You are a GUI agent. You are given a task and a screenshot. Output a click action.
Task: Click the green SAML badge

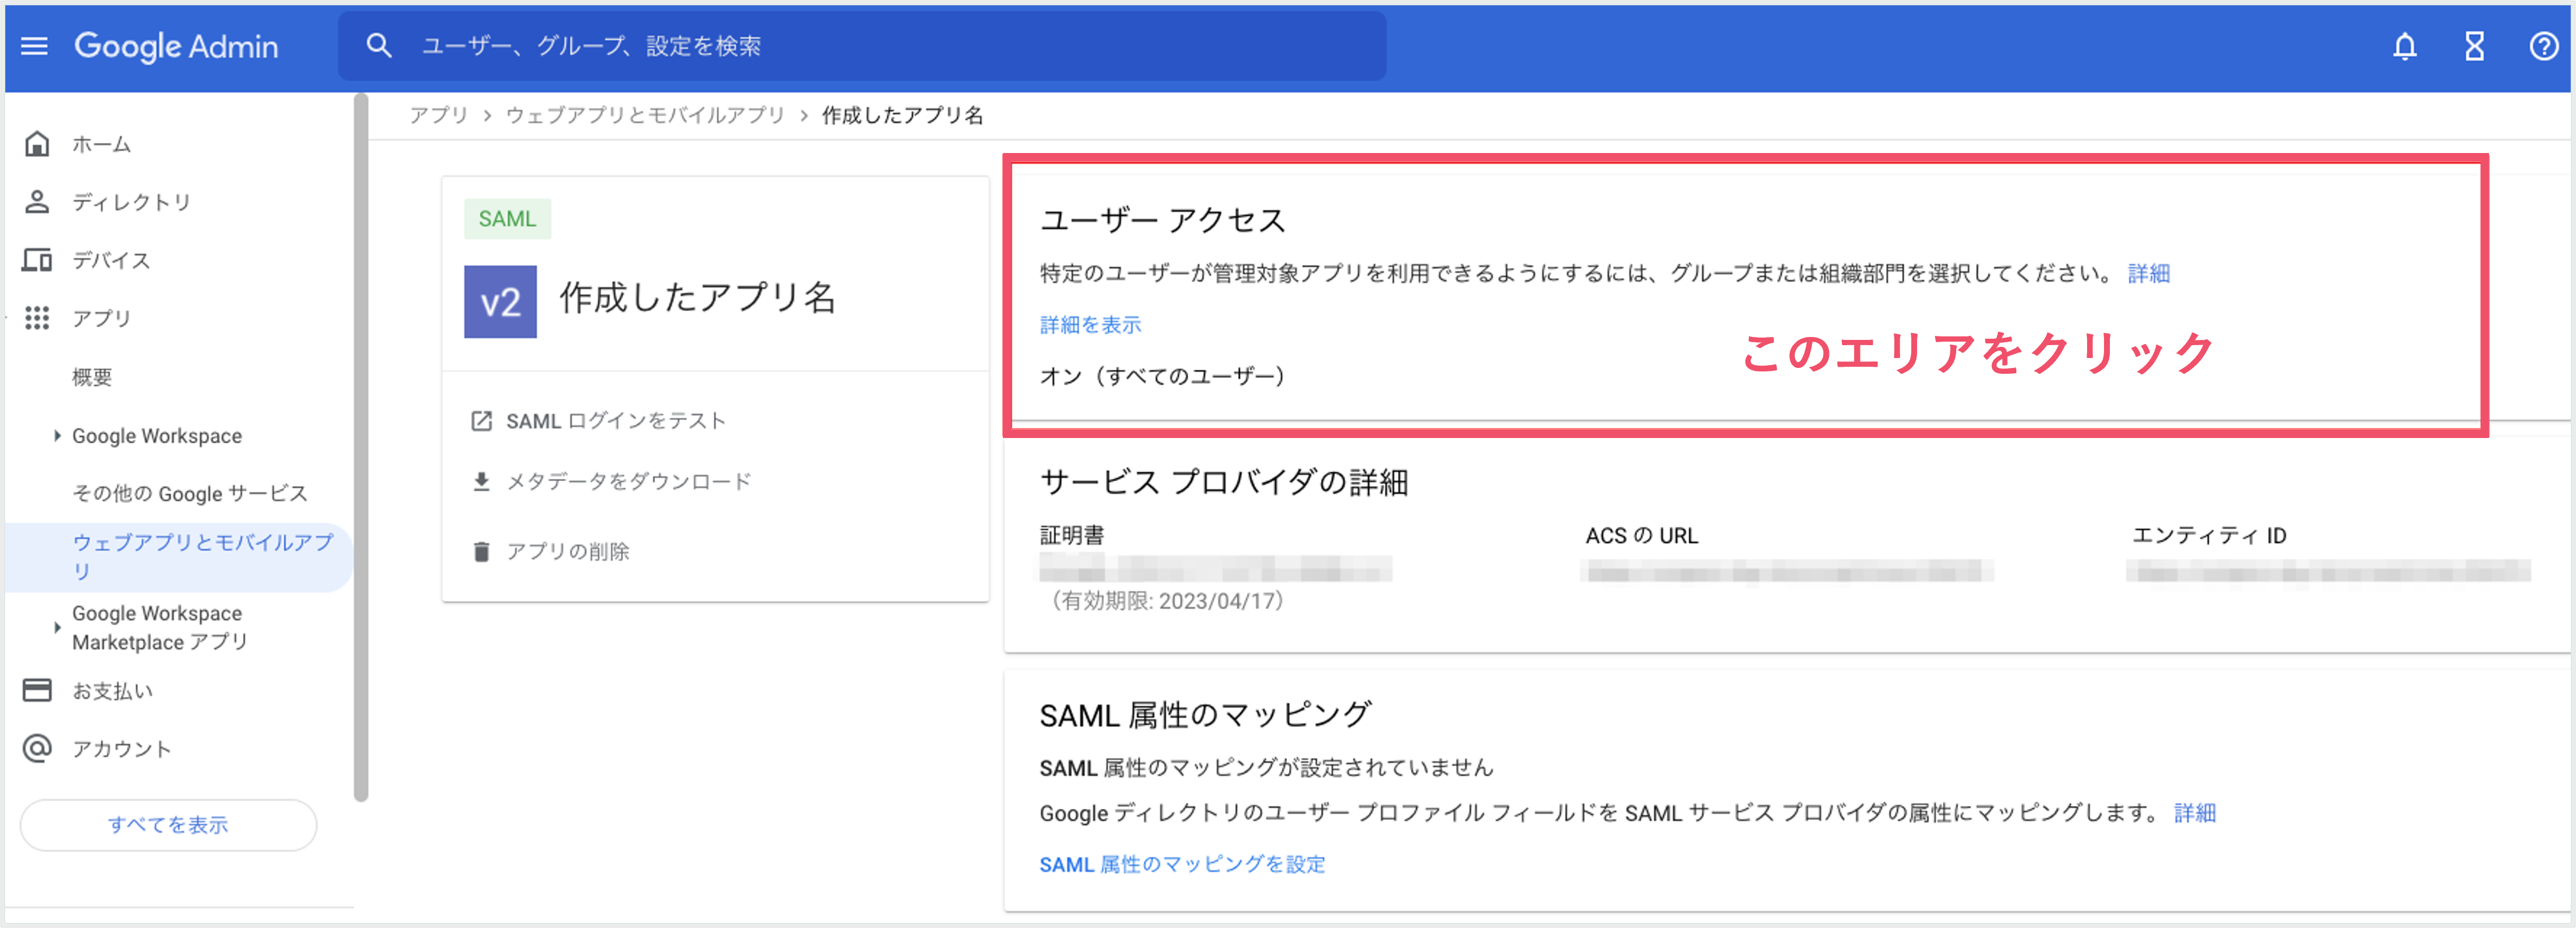(x=507, y=219)
